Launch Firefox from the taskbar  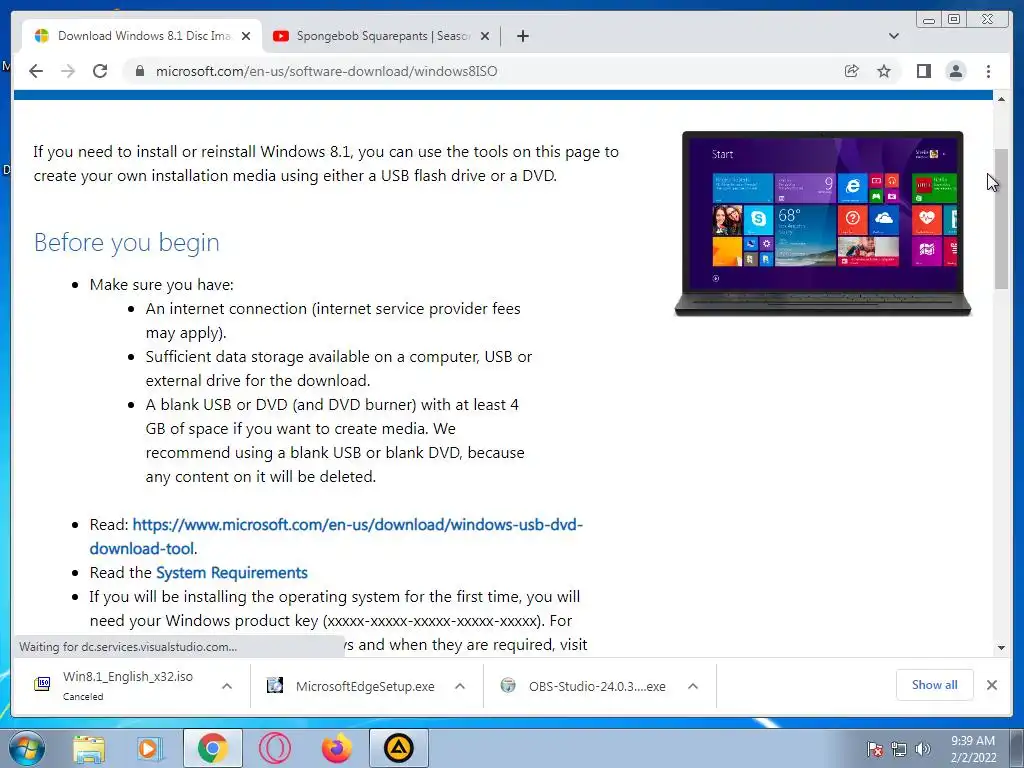[337, 748]
